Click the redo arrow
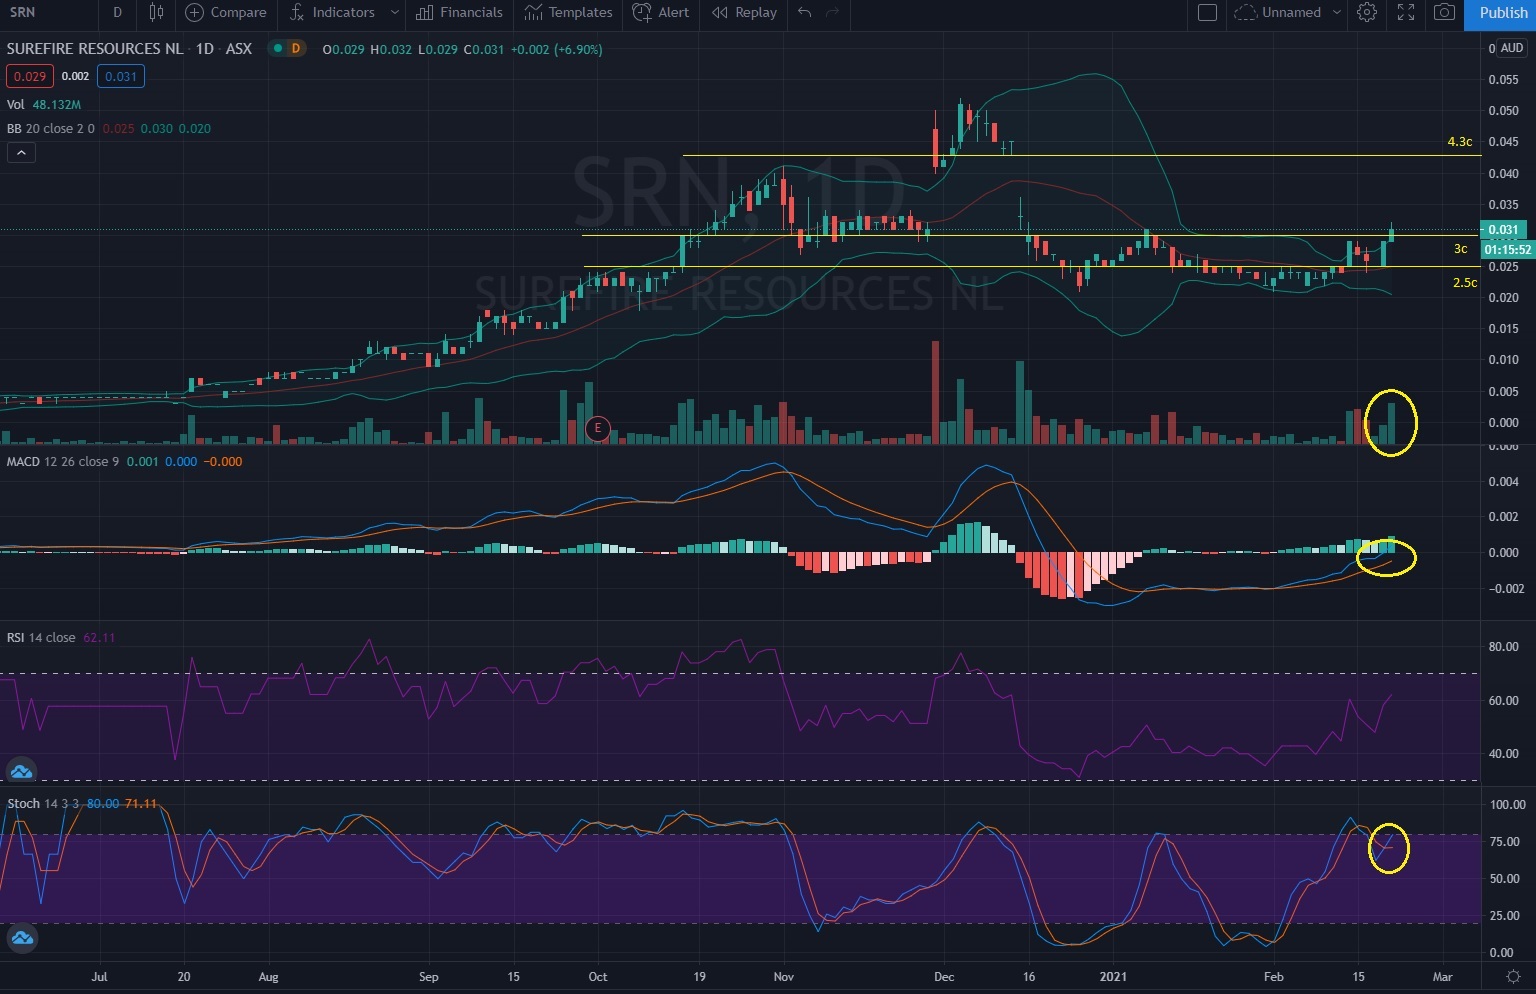This screenshot has width=1536, height=994. [832, 12]
